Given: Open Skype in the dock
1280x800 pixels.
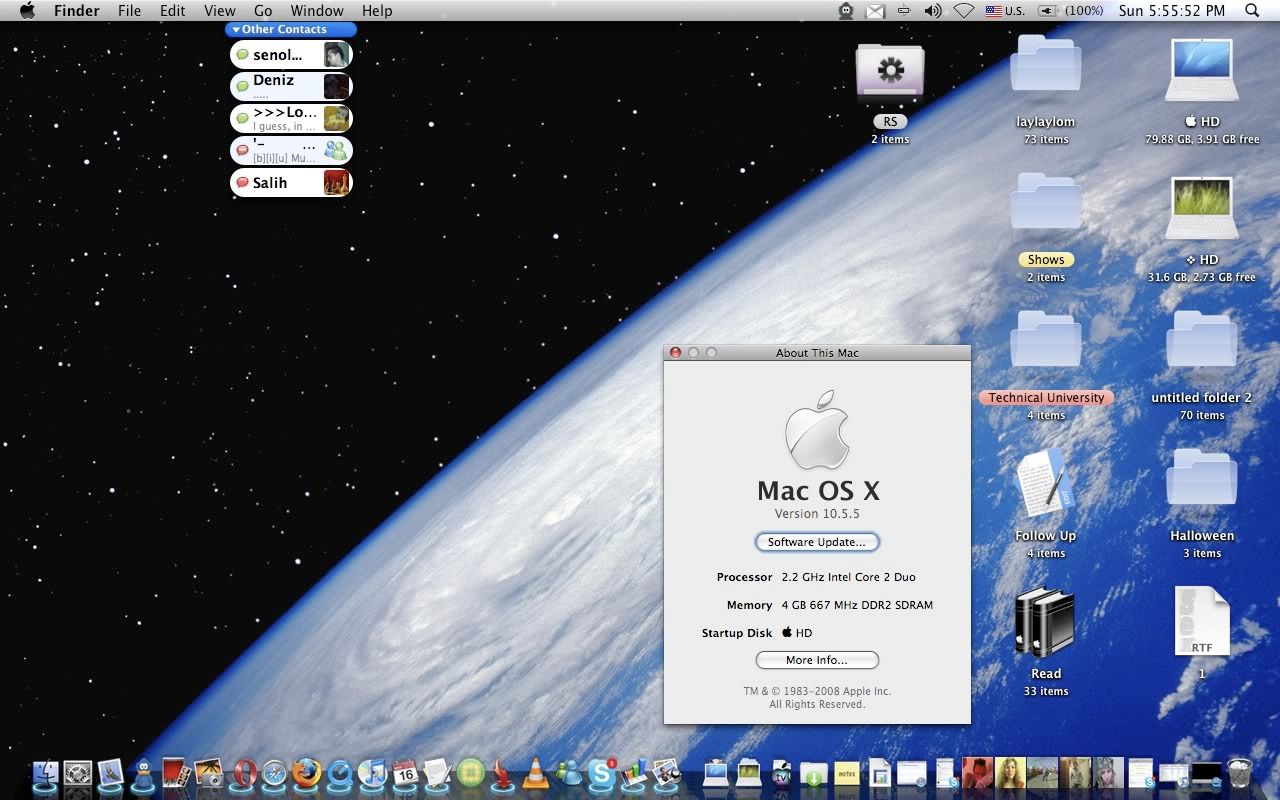Looking at the screenshot, I should pyautogui.click(x=601, y=773).
